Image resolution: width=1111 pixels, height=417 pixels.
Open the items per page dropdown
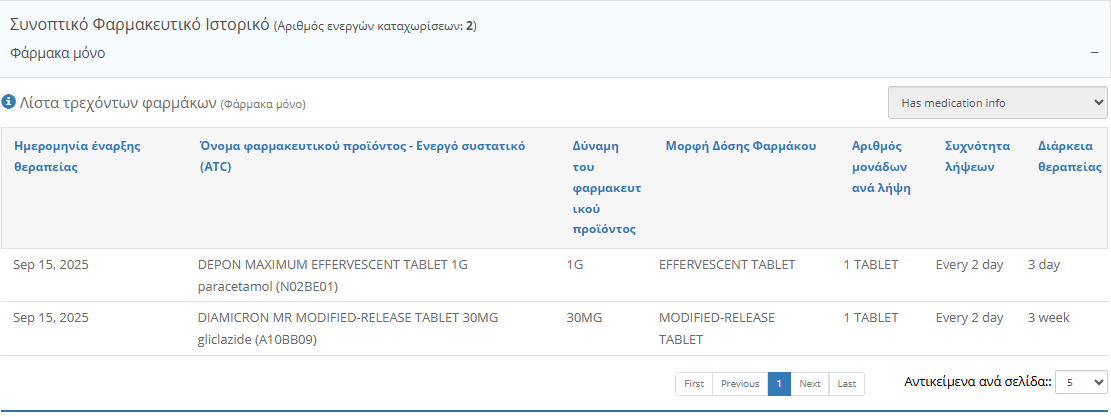1081,382
